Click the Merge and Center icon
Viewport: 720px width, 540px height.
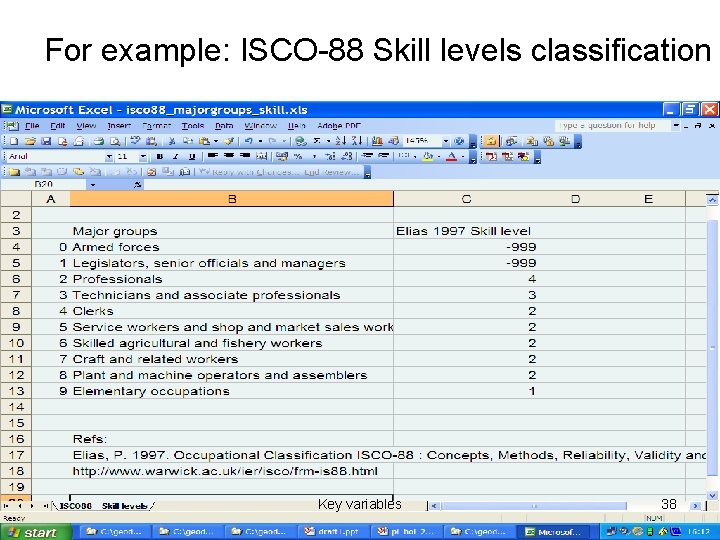pos(261,156)
